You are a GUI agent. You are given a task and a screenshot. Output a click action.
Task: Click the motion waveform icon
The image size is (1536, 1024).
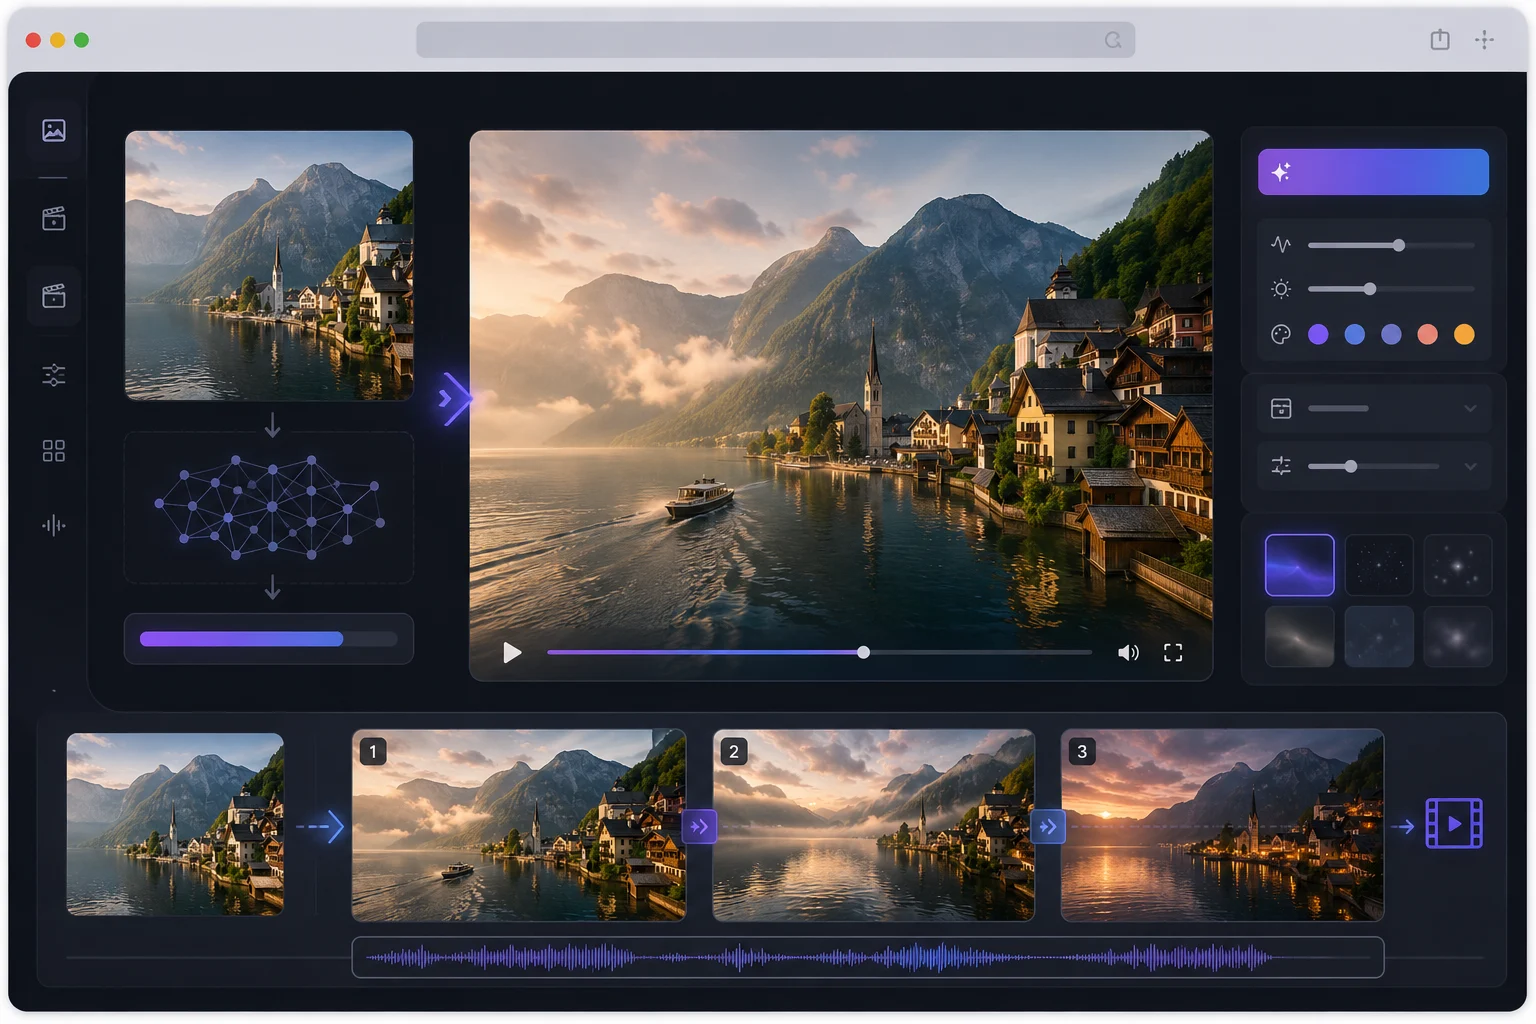pyautogui.click(x=1281, y=245)
